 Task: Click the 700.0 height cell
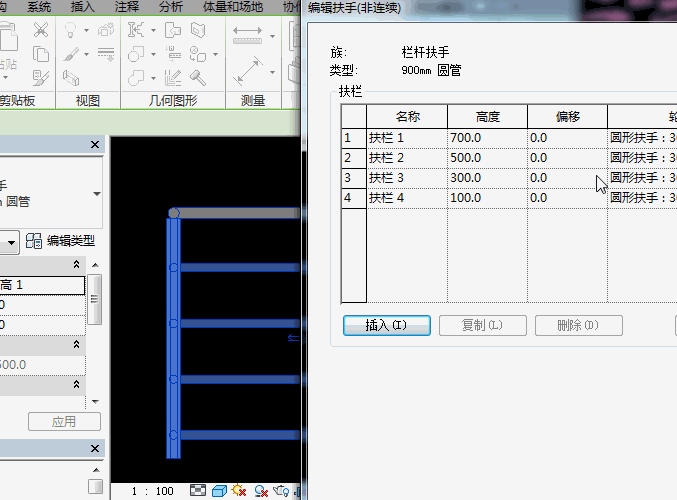pos(487,138)
